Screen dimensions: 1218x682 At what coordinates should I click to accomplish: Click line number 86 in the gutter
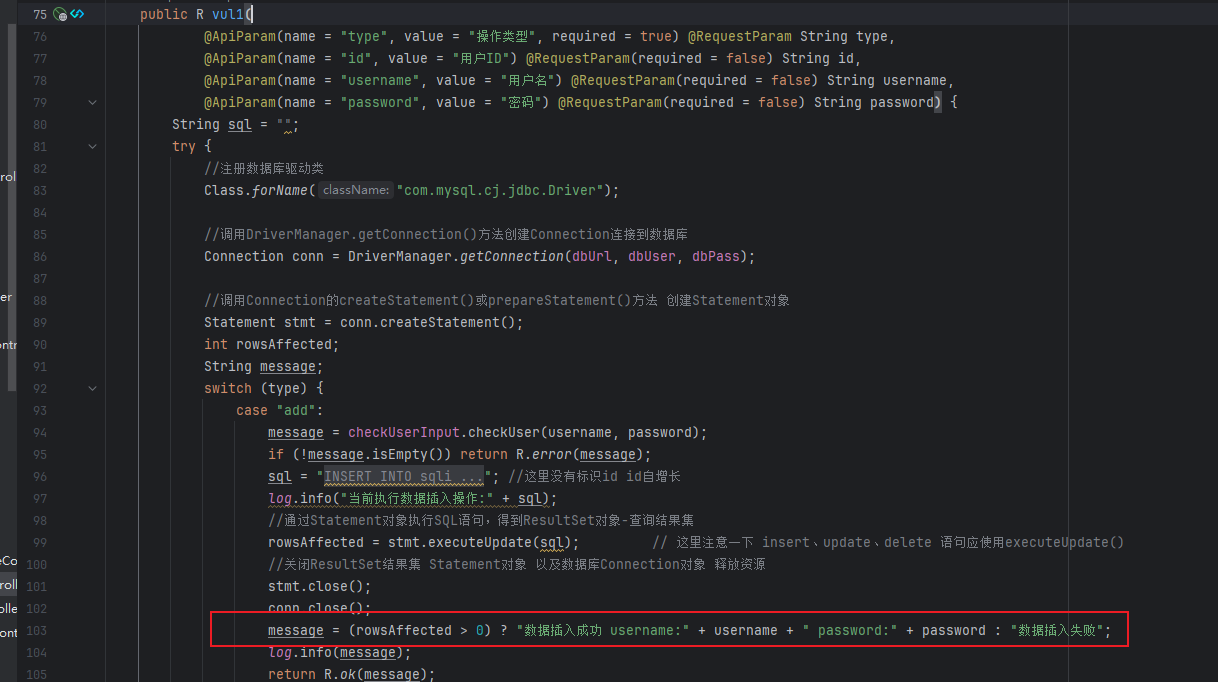(x=39, y=256)
